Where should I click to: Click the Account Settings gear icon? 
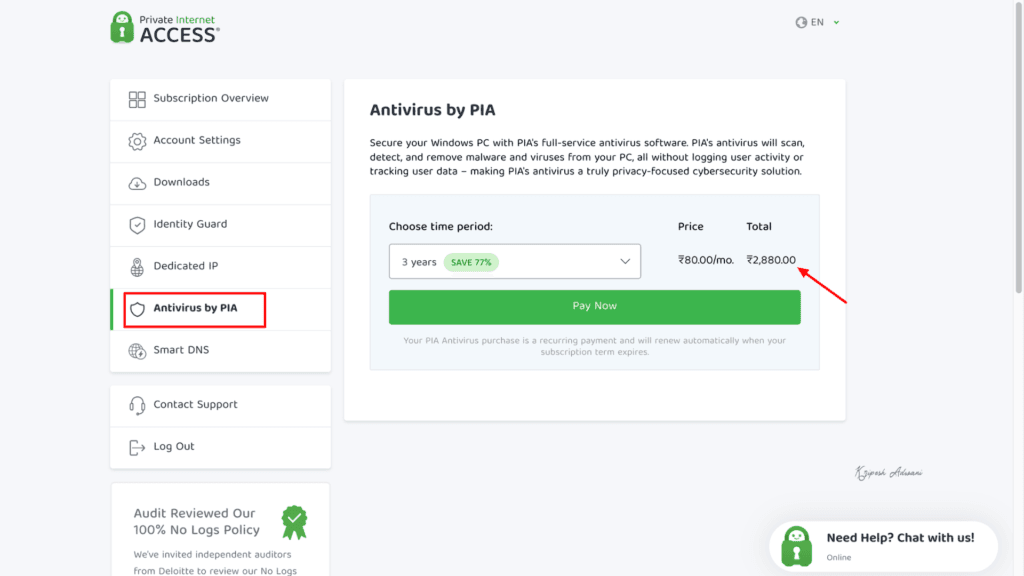tap(137, 141)
